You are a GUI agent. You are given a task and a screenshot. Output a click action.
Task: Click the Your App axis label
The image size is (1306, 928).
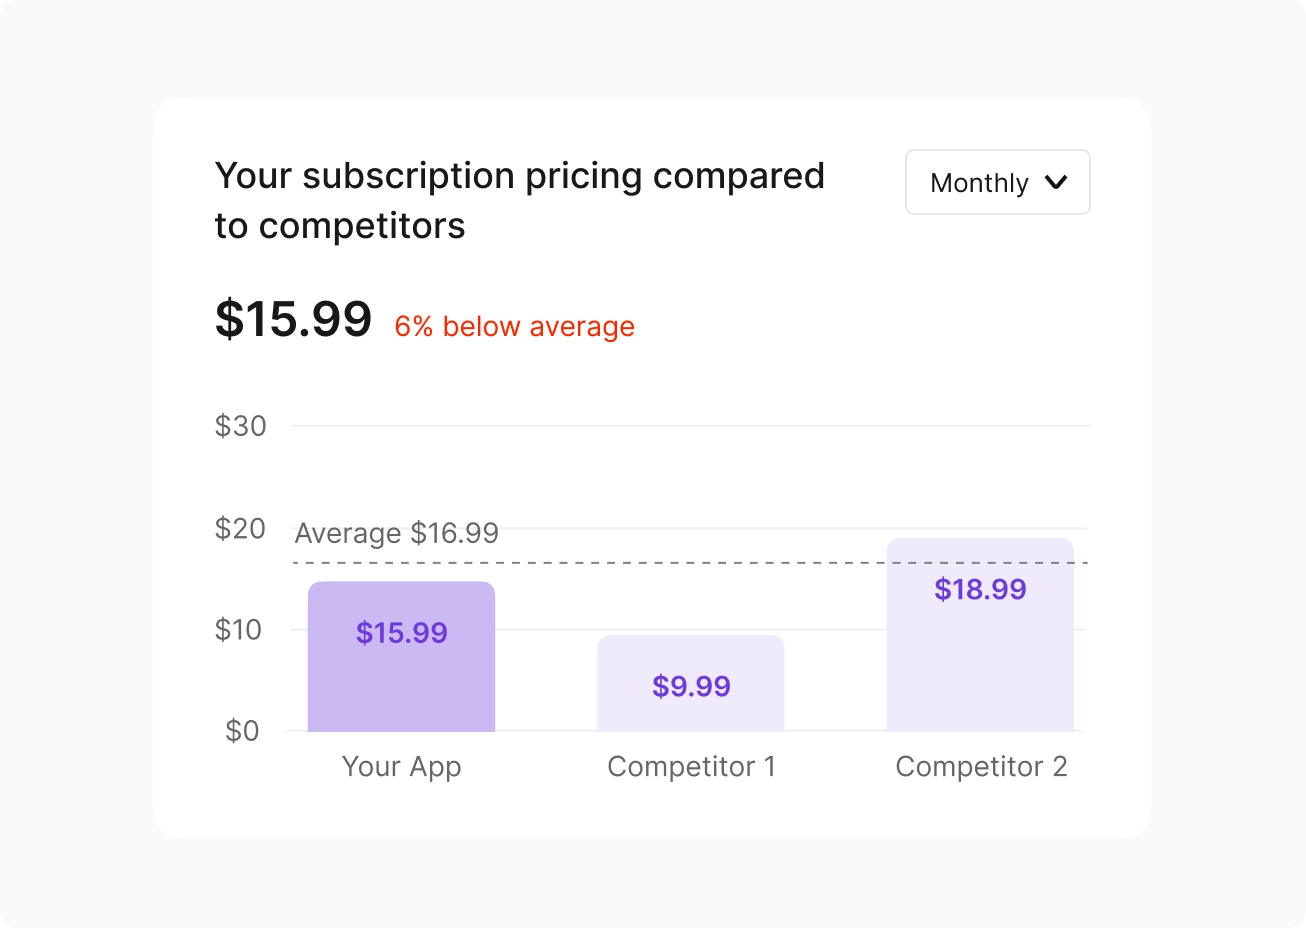(x=401, y=766)
